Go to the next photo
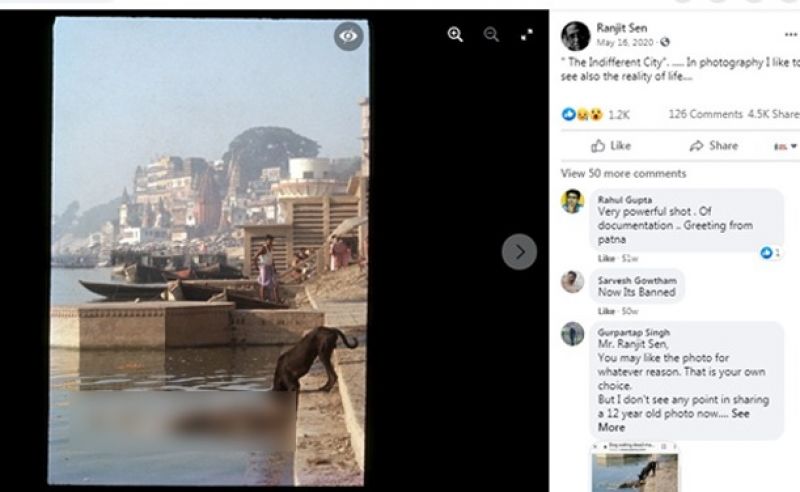 (518, 252)
